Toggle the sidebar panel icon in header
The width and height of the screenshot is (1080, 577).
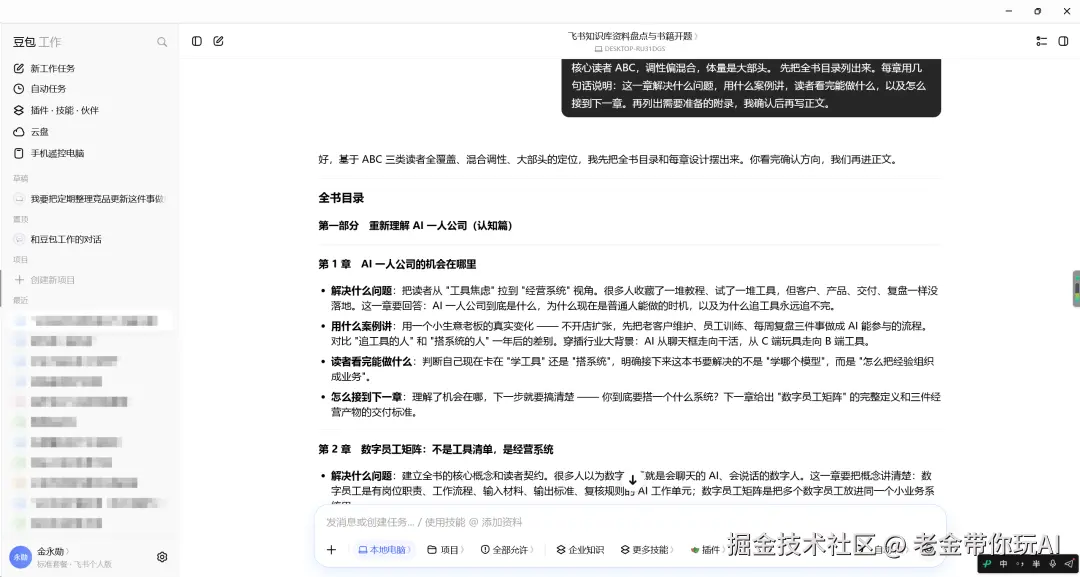(197, 41)
